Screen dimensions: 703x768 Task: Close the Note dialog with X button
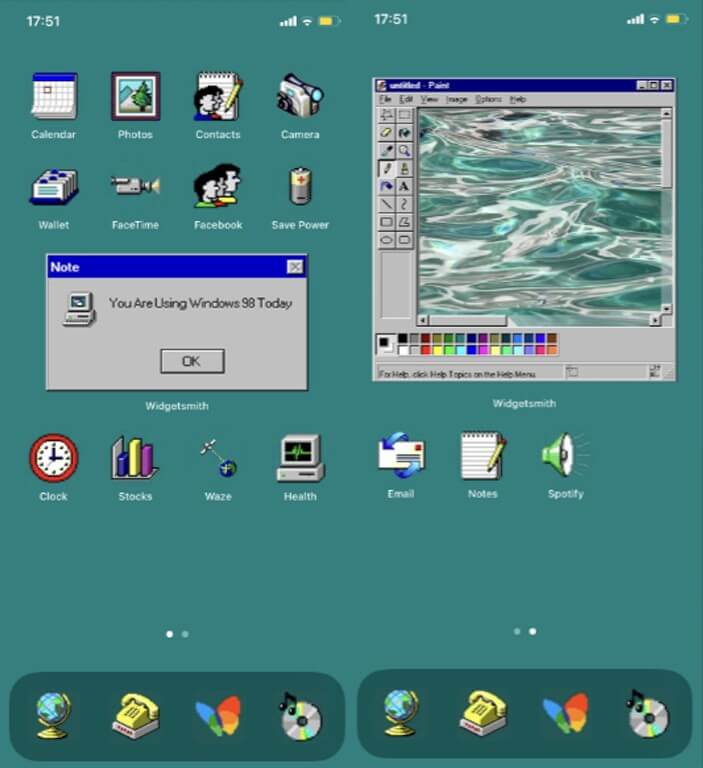pyautogui.click(x=294, y=267)
